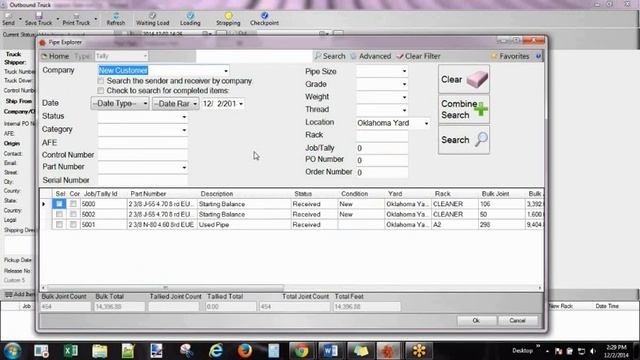This screenshot has width=640, height=360.
Task: Click the Refresh toolbar icon
Action: click(116, 19)
